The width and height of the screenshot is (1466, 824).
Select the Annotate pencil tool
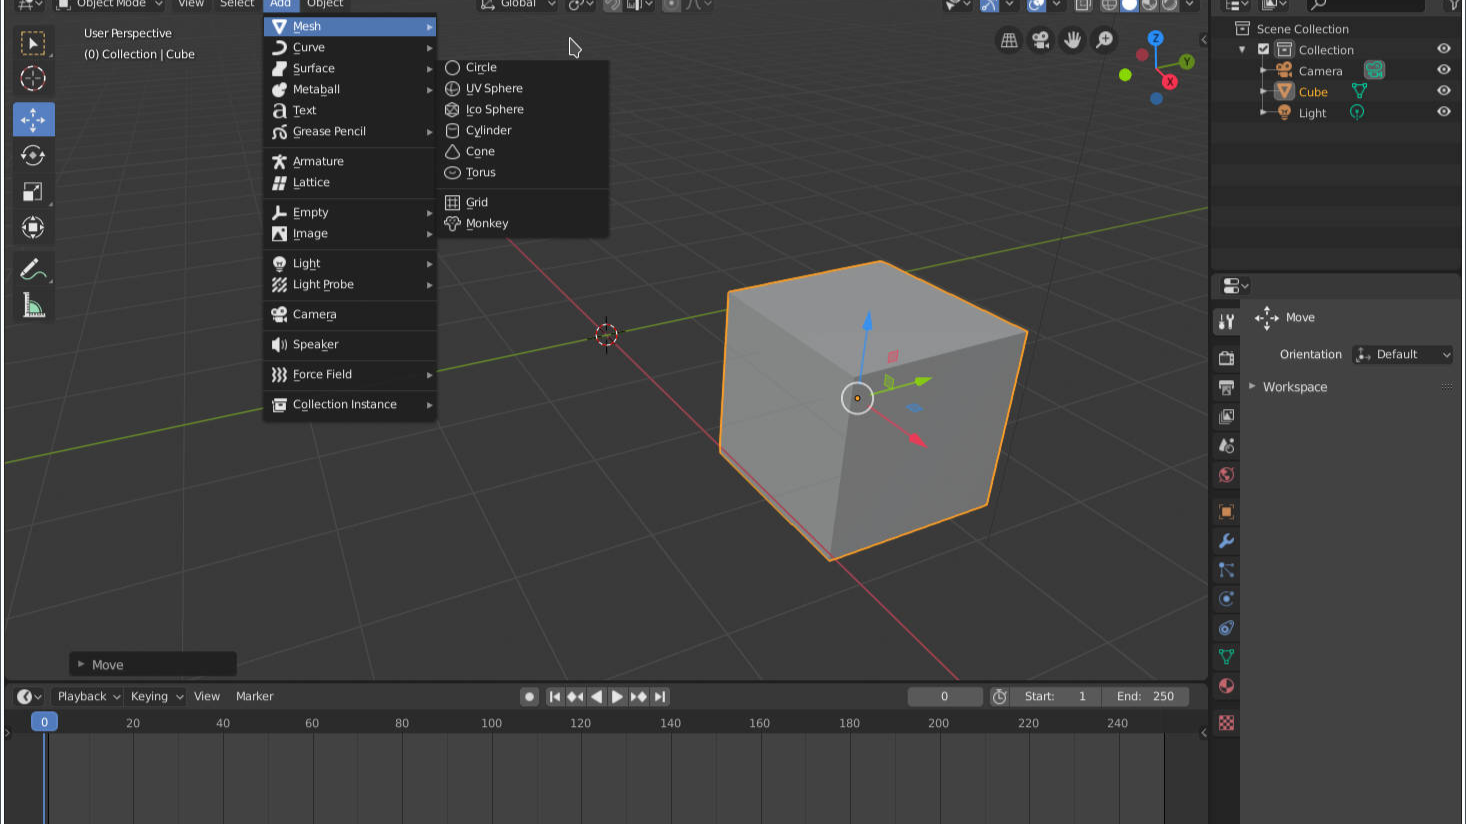click(33, 269)
